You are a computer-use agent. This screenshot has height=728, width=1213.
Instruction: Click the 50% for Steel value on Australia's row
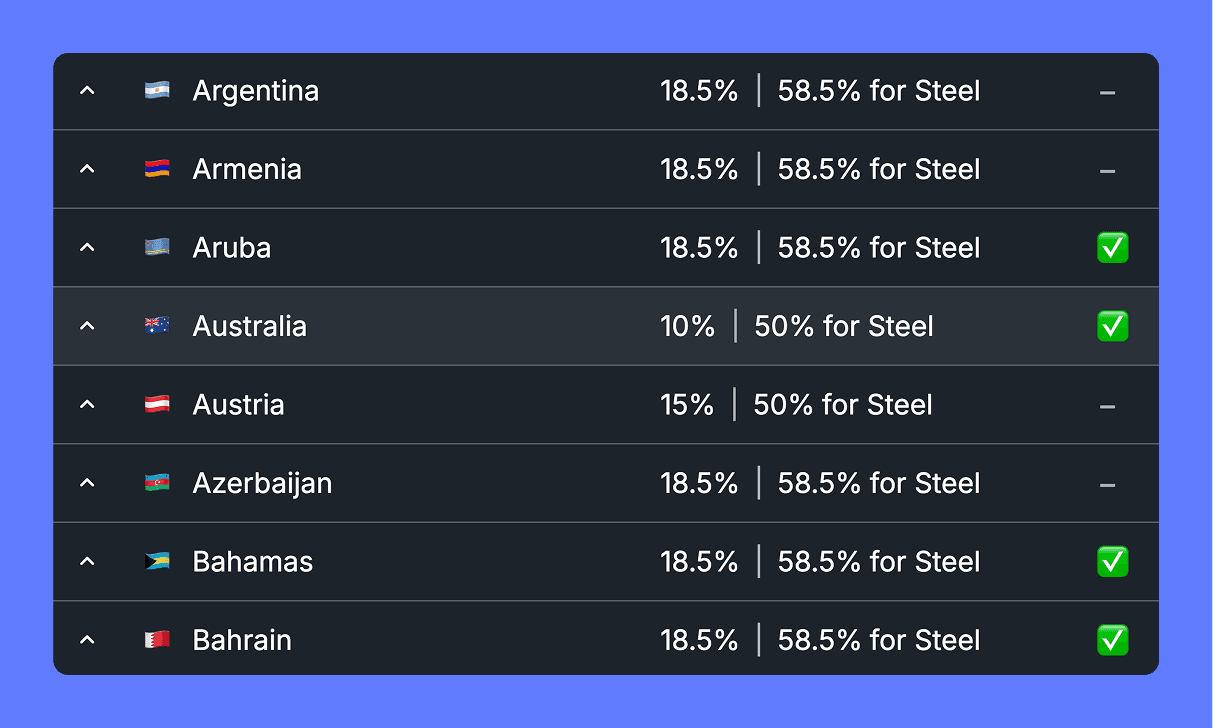(843, 326)
